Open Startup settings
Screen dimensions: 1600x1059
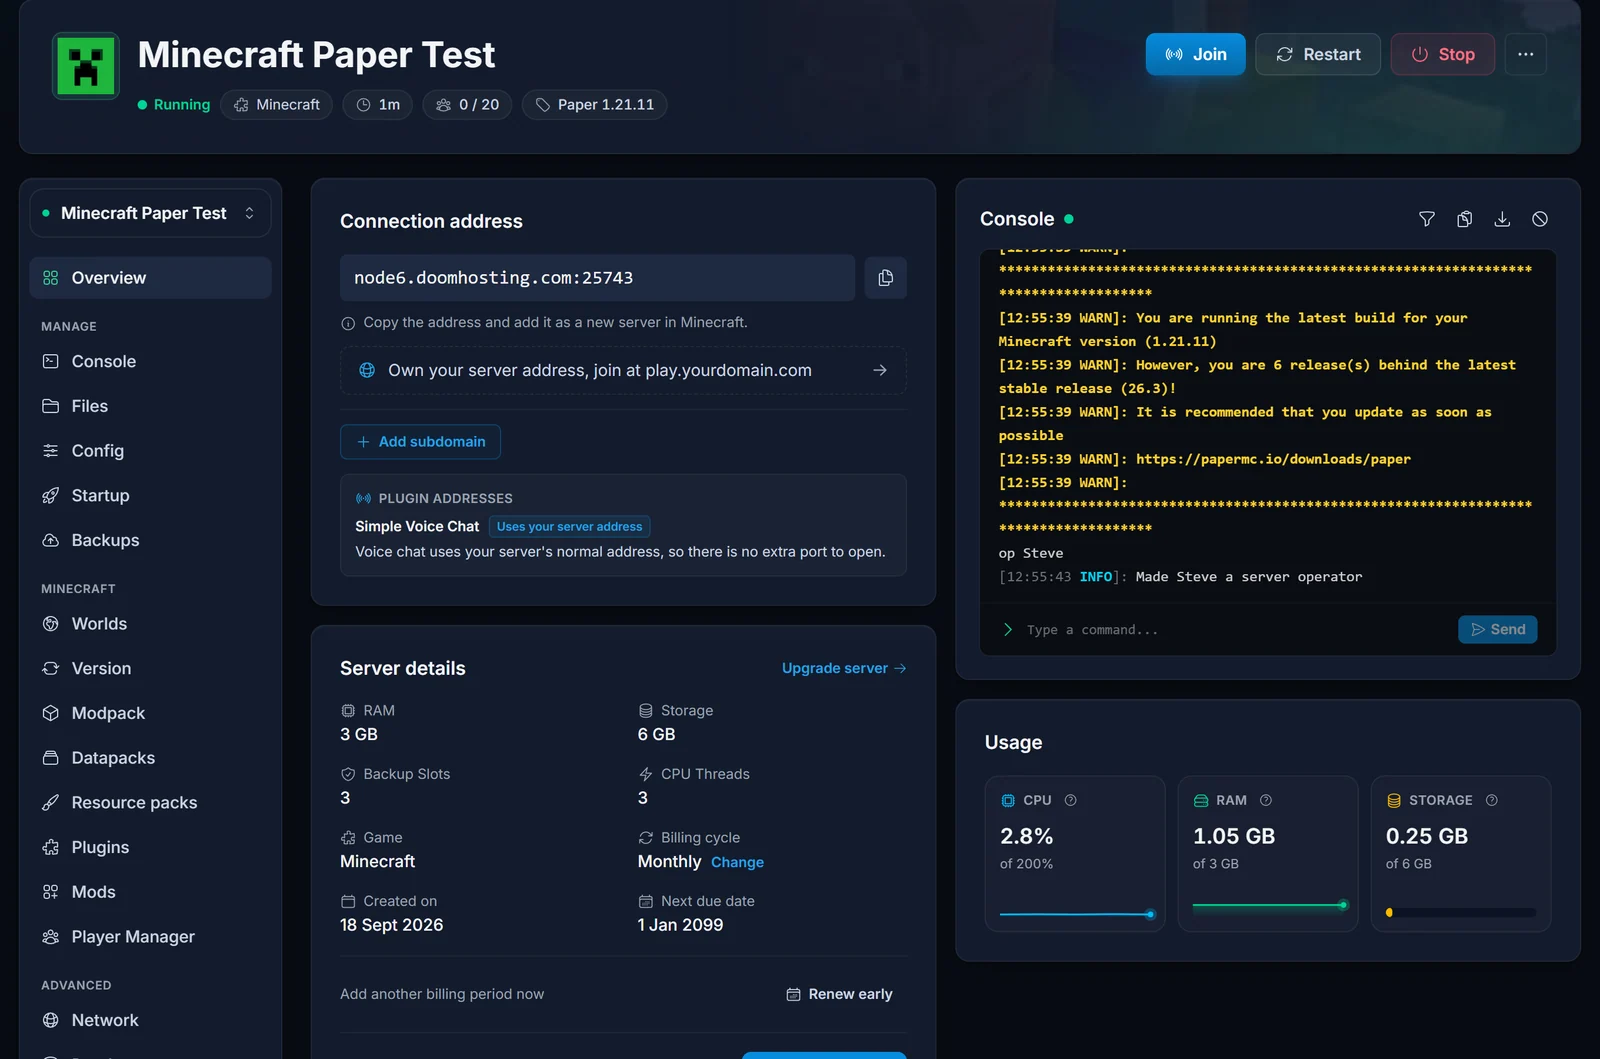point(150,495)
